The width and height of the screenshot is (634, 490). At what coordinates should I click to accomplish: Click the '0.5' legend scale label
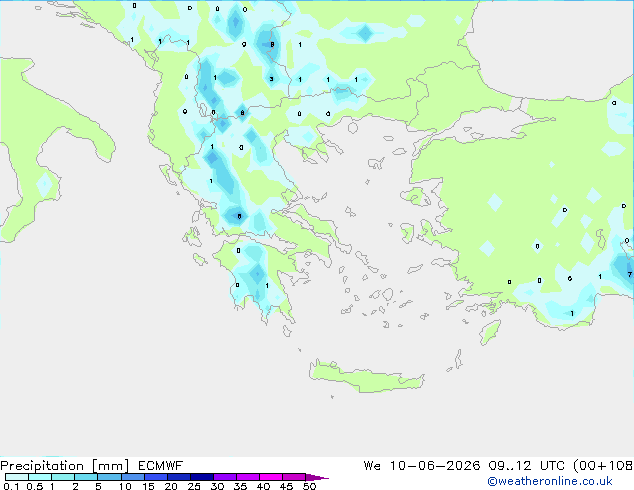[34, 486]
